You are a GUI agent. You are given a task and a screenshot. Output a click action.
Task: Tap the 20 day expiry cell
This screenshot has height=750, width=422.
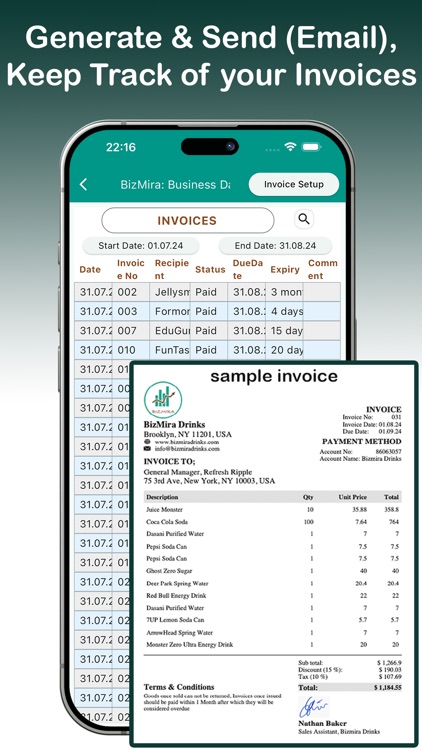(x=285, y=350)
